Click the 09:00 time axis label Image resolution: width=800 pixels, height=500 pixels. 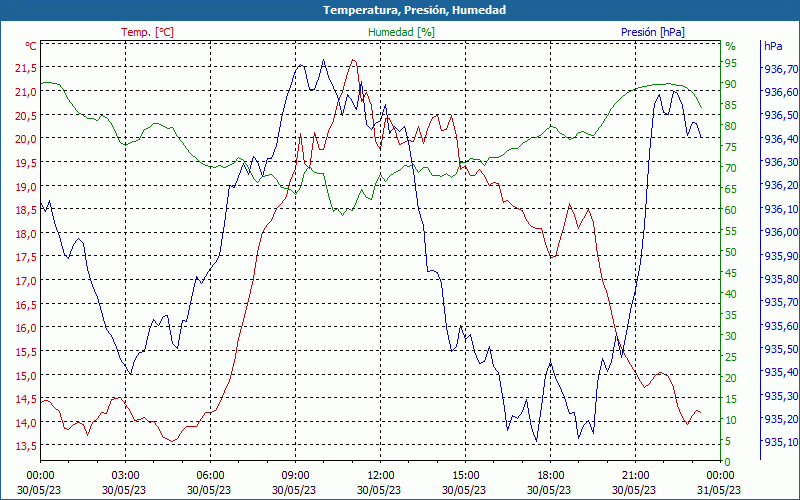coord(295,476)
